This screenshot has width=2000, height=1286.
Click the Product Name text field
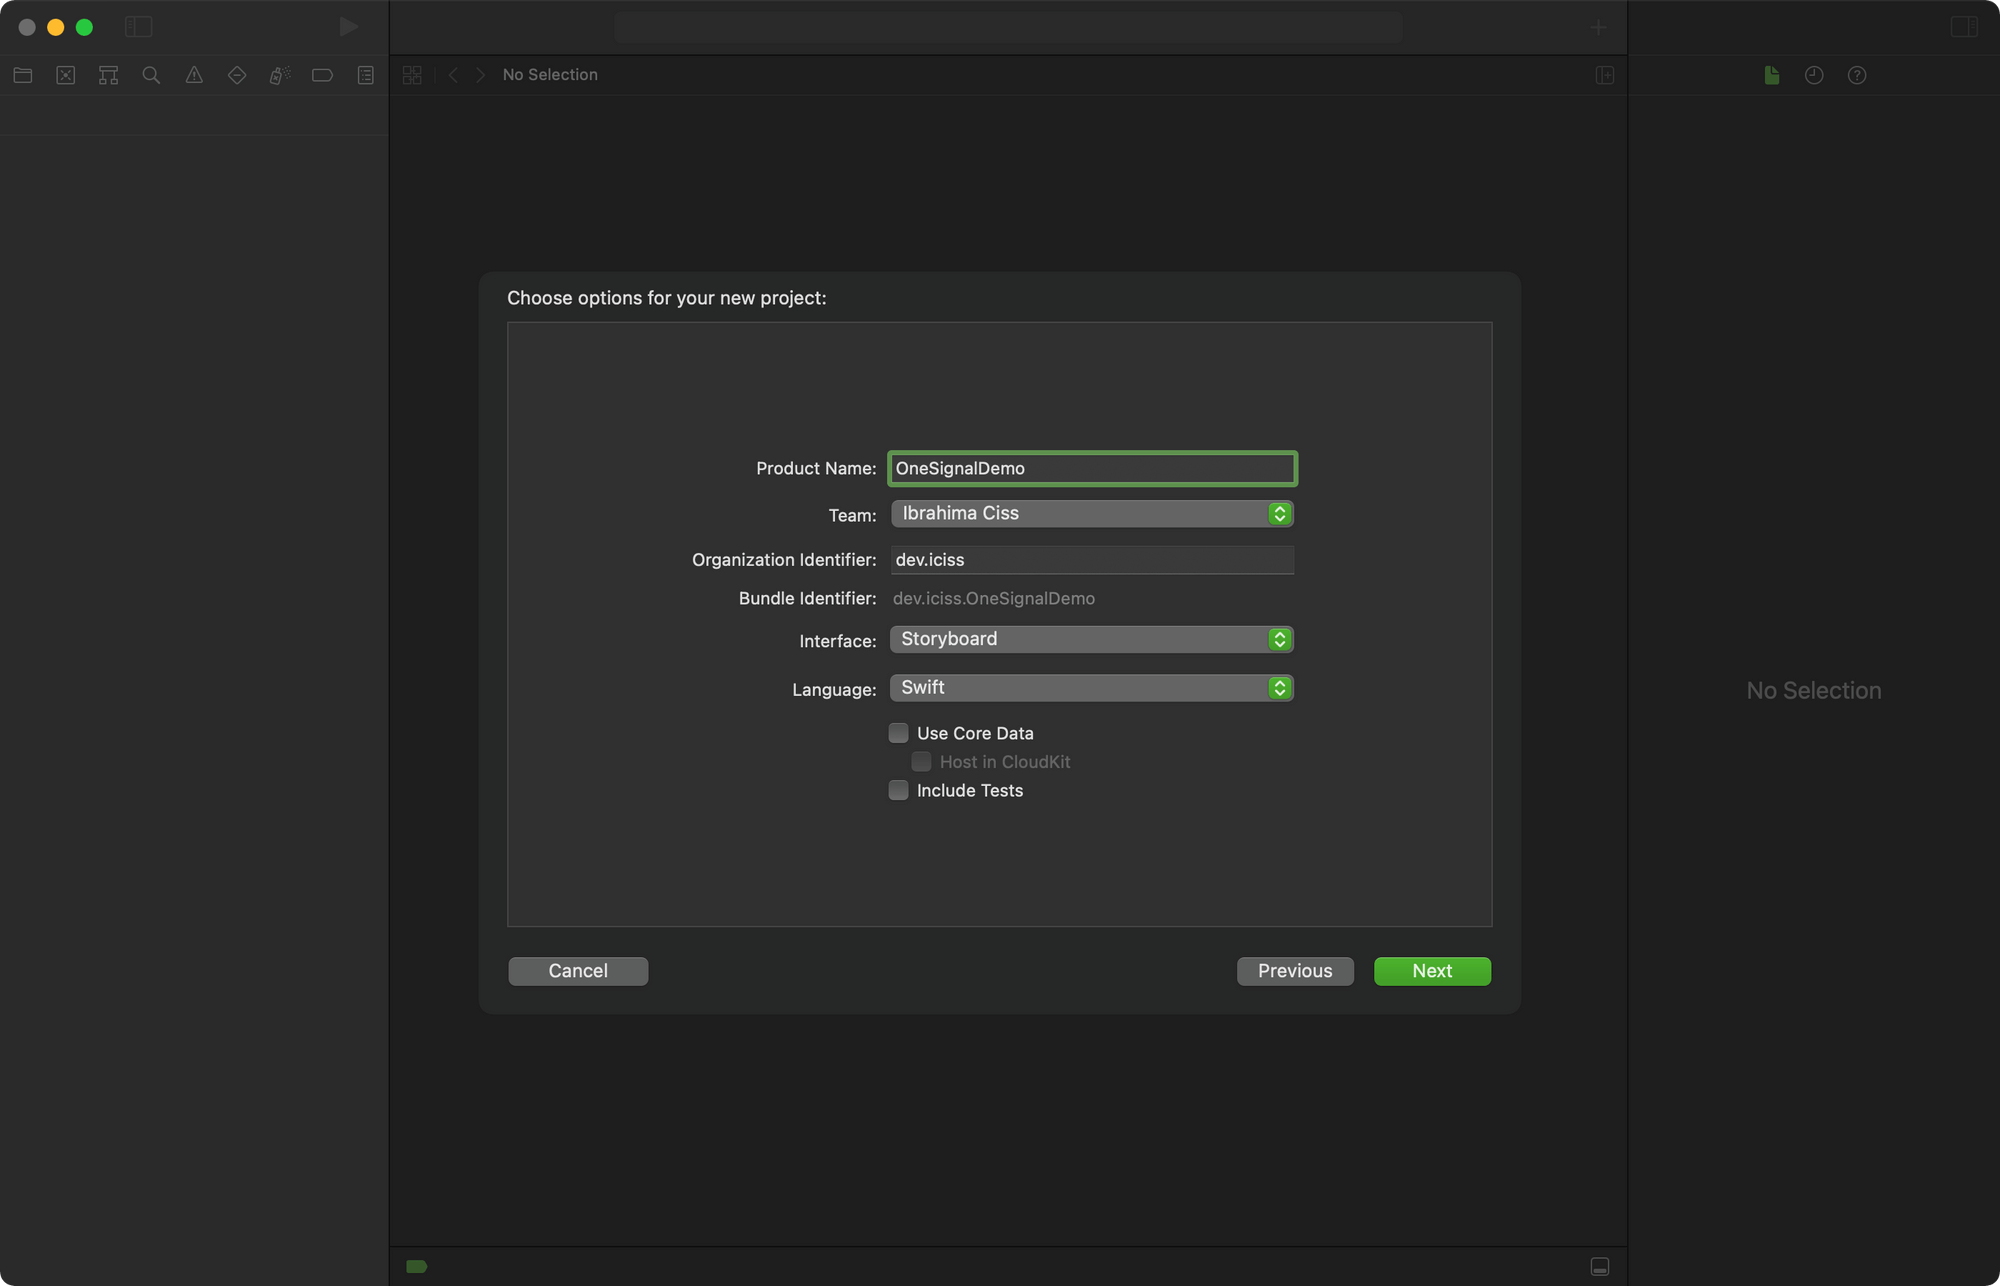click(x=1091, y=468)
